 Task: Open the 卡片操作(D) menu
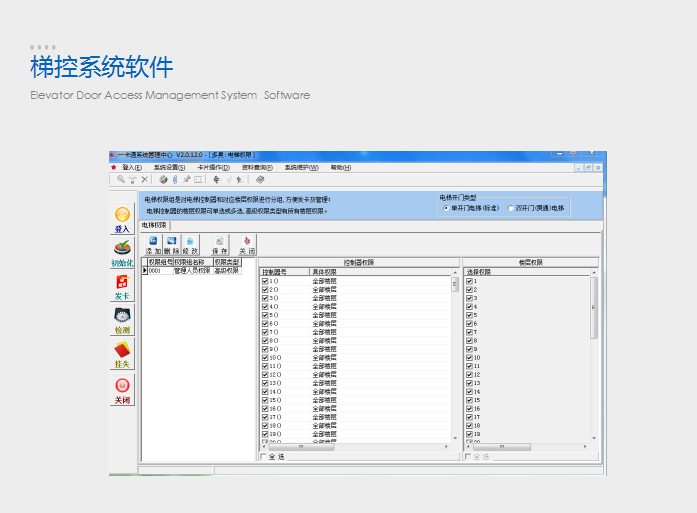(x=213, y=167)
